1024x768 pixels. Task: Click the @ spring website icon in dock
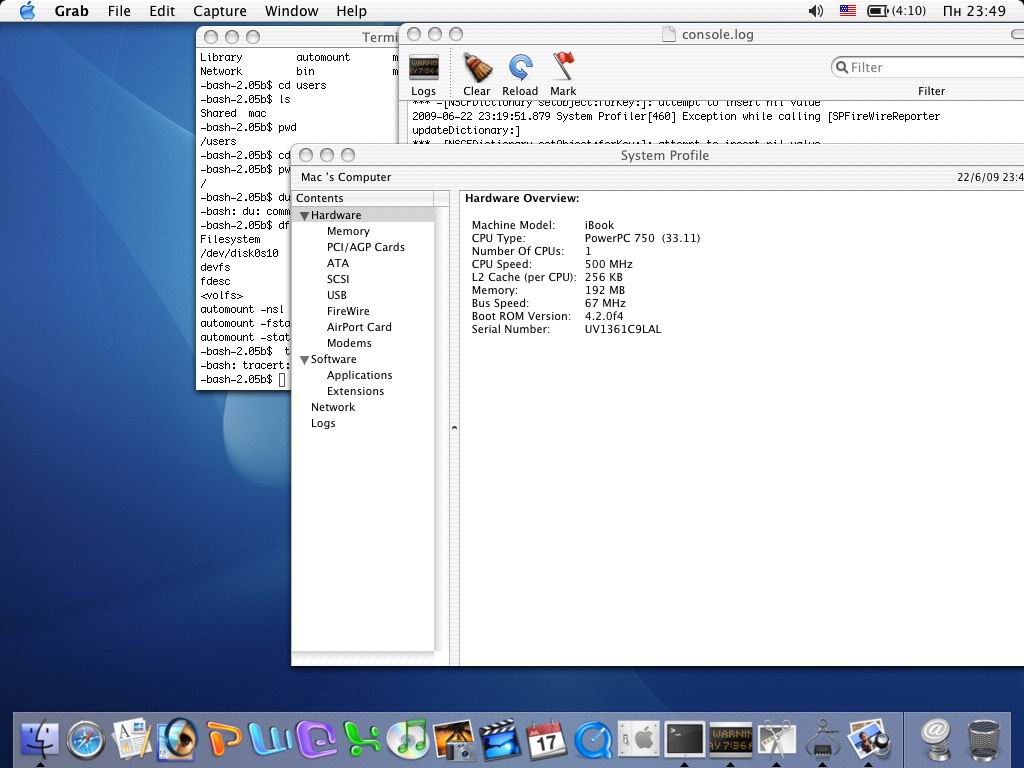click(x=935, y=739)
